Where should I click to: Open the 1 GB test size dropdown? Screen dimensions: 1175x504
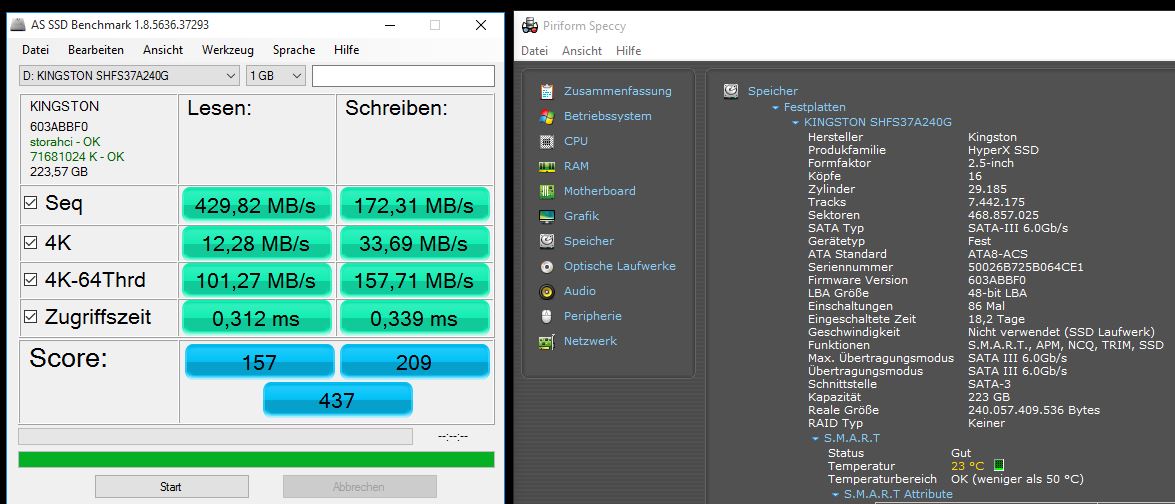point(276,76)
